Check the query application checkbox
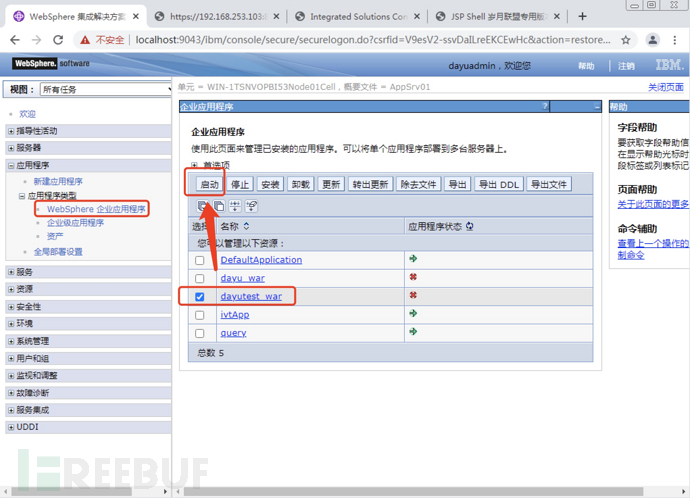690x498 pixels. (200, 333)
